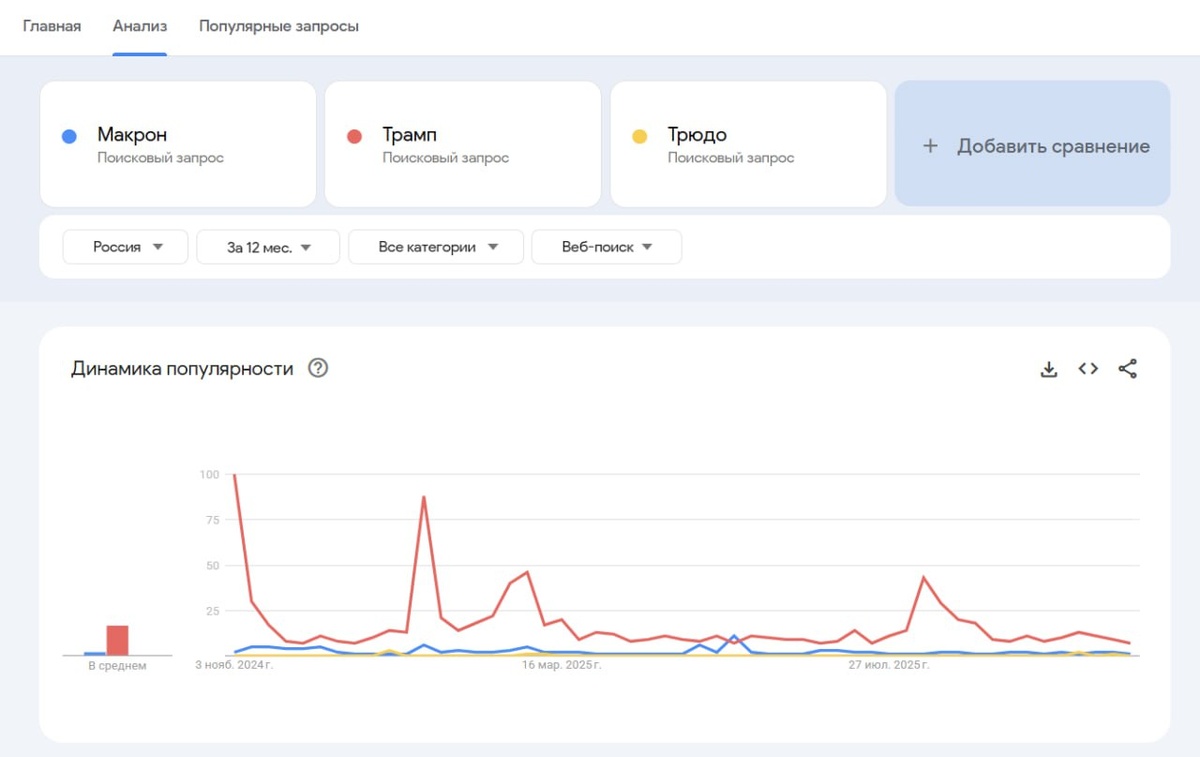Edit the Трюдо search term card
The image size is (1200, 757).
(749, 144)
